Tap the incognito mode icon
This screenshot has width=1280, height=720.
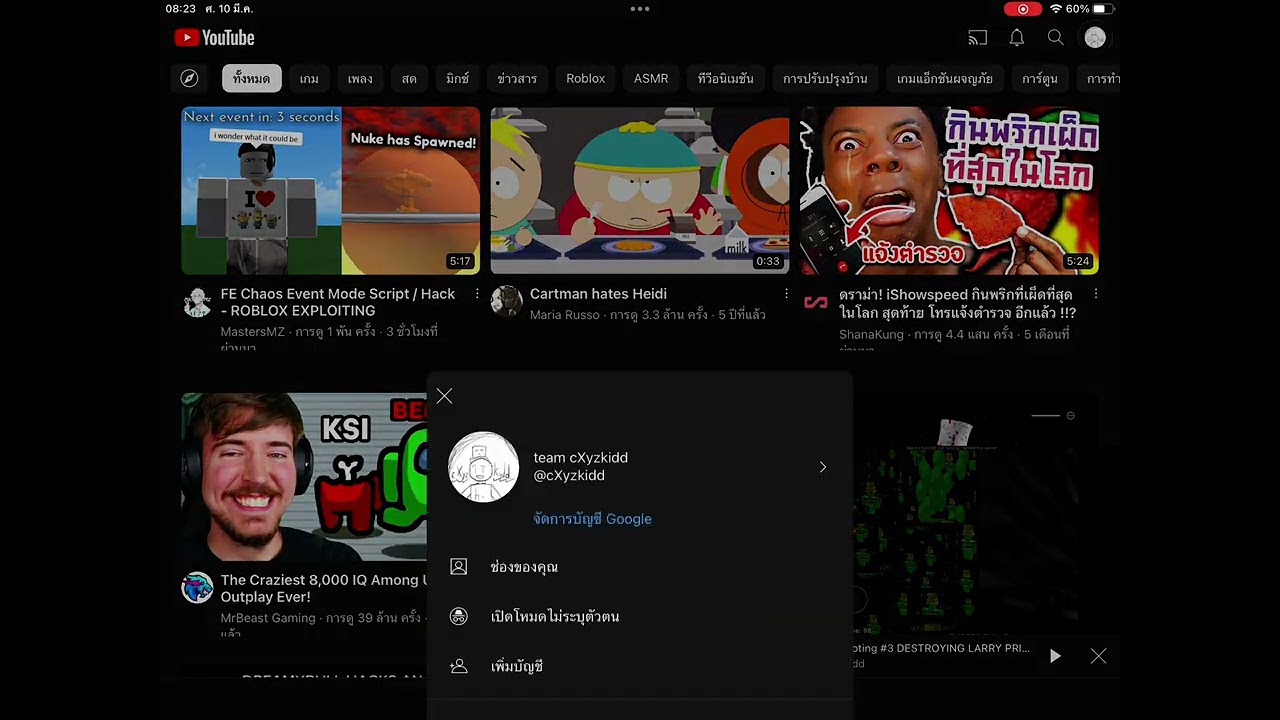(x=459, y=617)
